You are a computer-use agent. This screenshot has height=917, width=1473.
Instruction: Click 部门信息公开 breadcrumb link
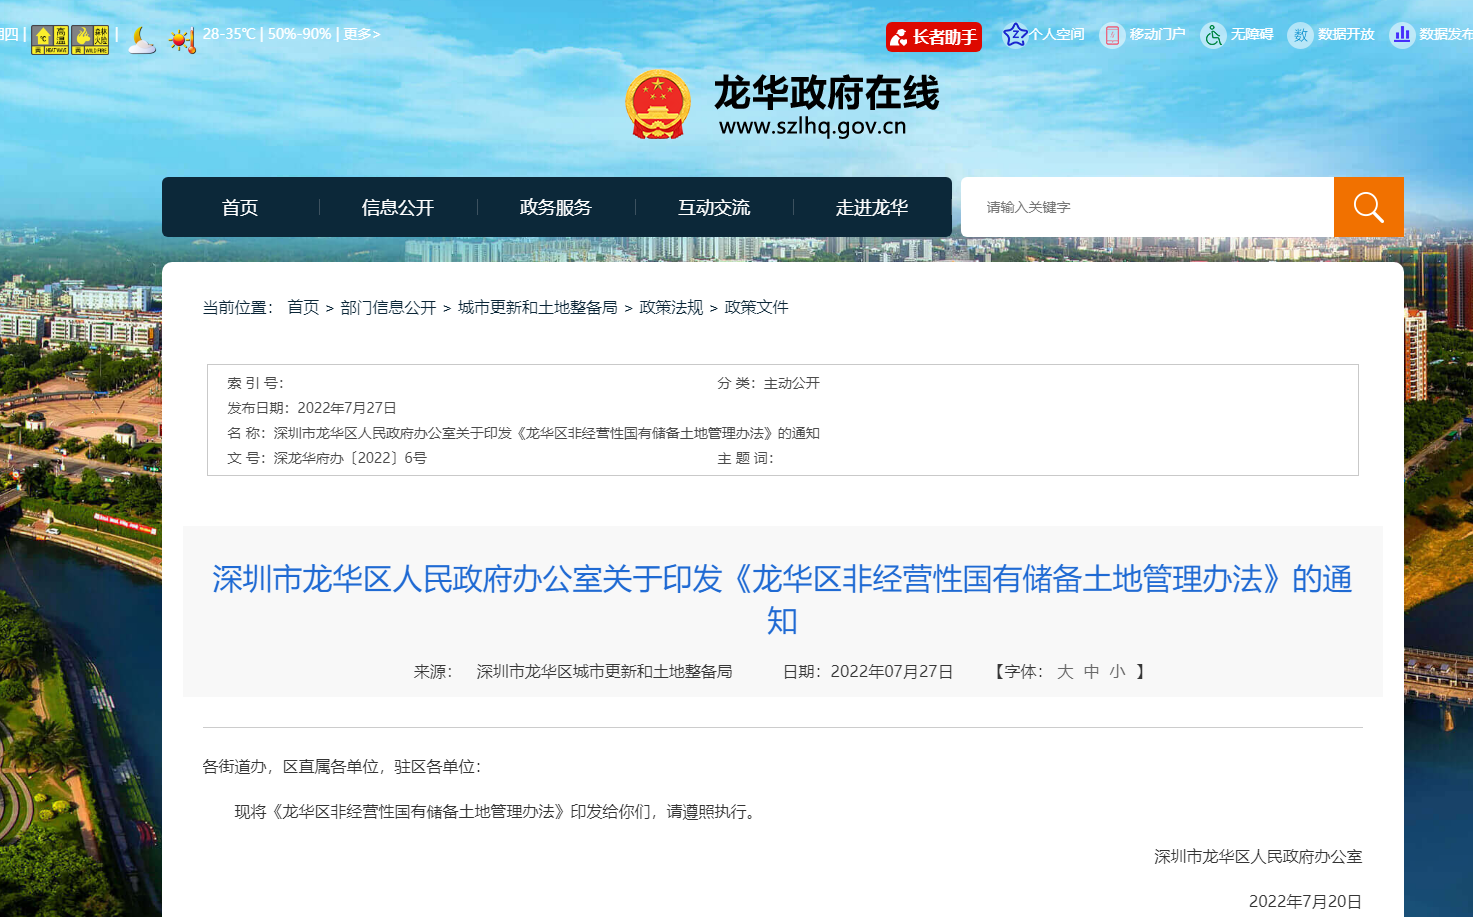point(388,307)
